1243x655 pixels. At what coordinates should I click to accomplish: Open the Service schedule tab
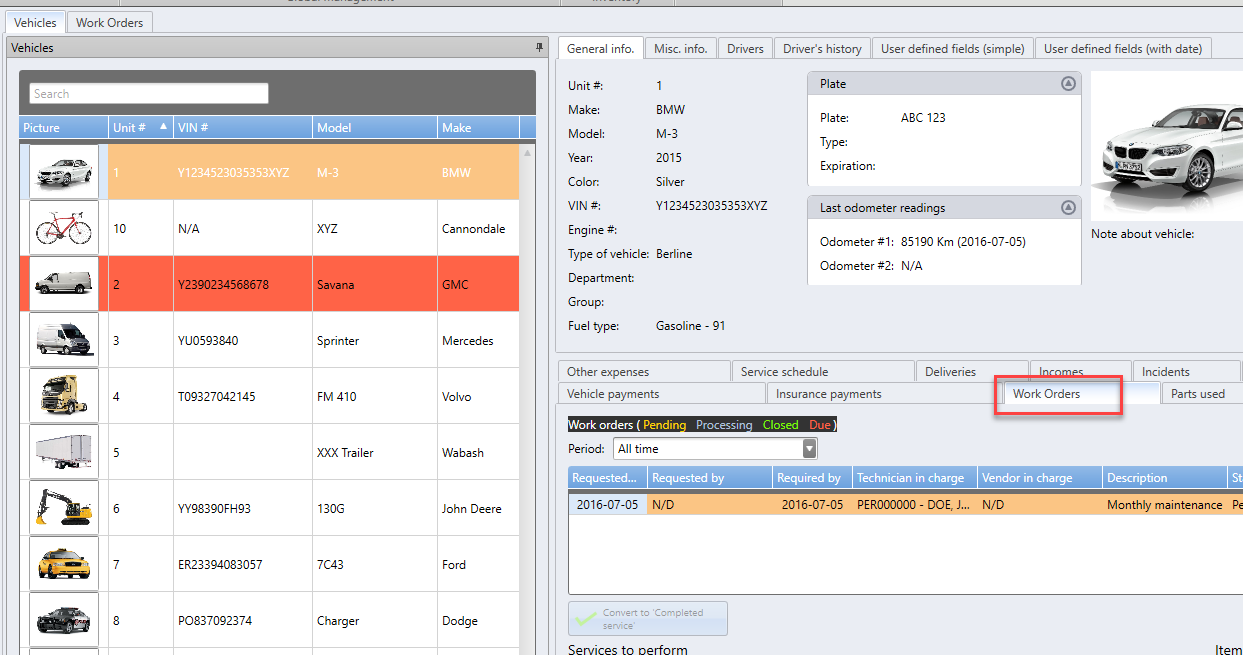pyautogui.click(x=823, y=371)
